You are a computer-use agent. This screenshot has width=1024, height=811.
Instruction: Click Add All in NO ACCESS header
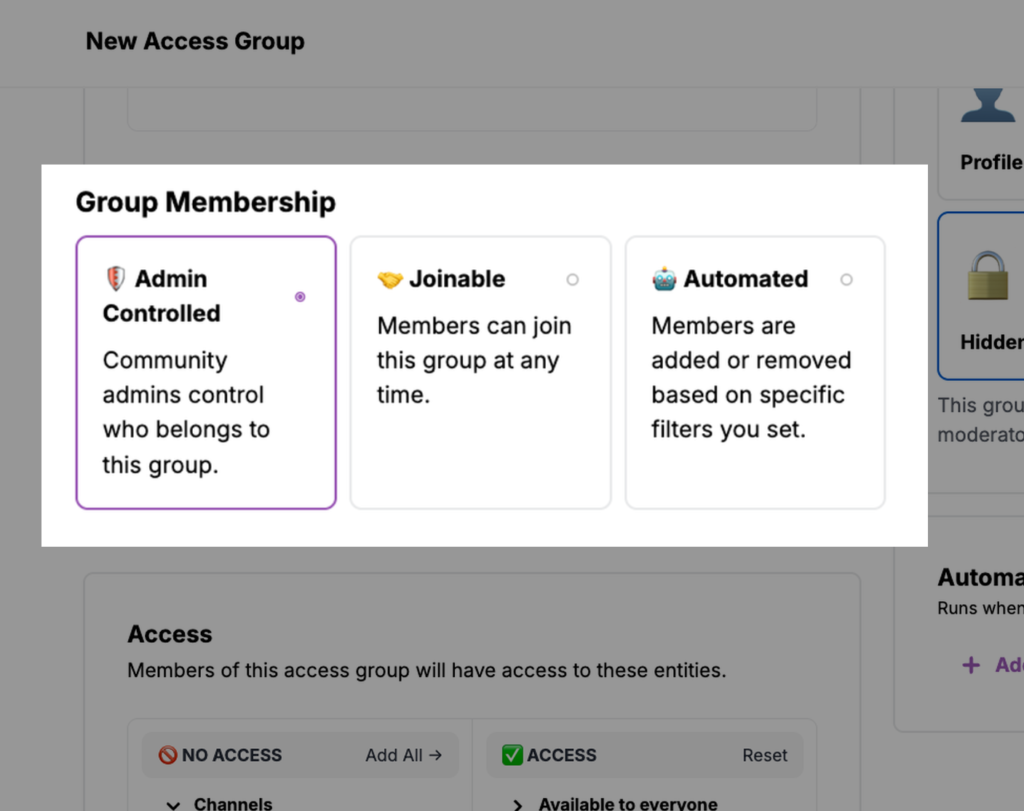tap(404, 755)
